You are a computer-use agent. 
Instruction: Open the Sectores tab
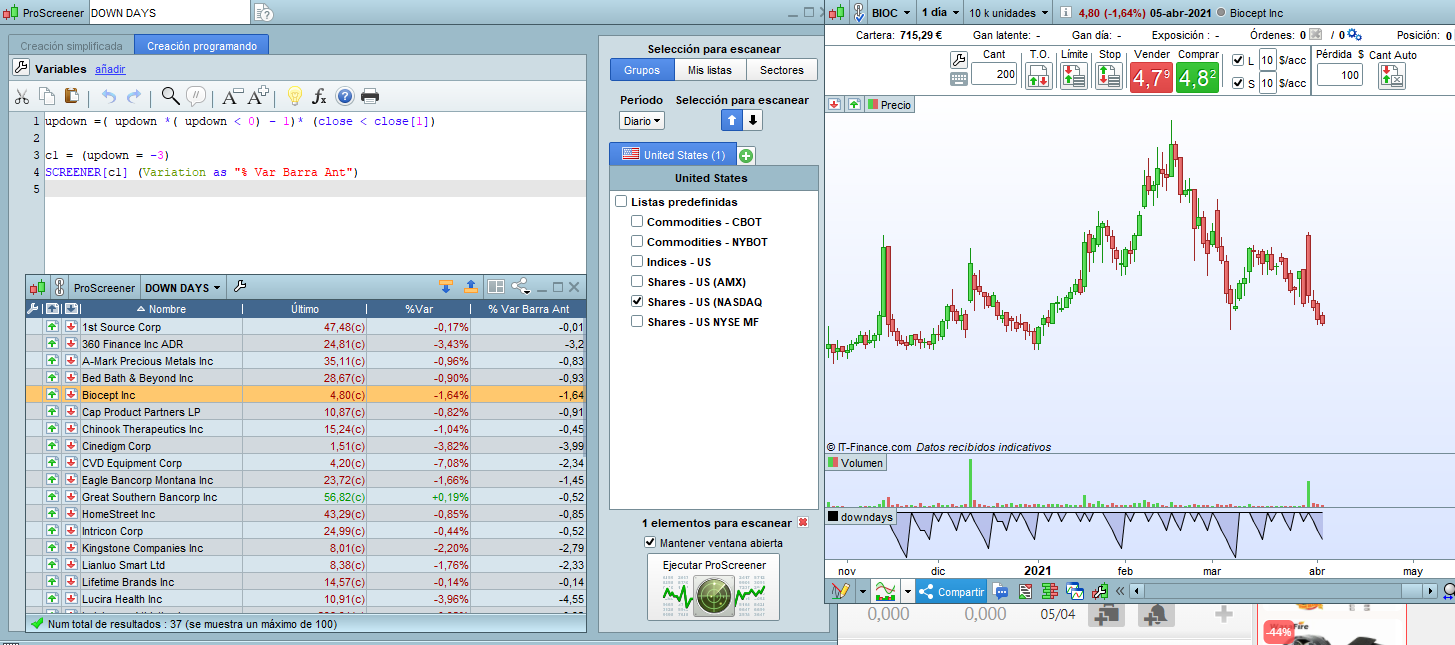(782, 70)
